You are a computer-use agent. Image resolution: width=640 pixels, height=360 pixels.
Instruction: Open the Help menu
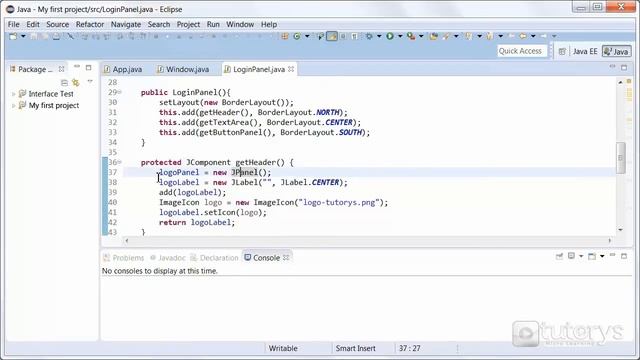click(x=269, y=24)
